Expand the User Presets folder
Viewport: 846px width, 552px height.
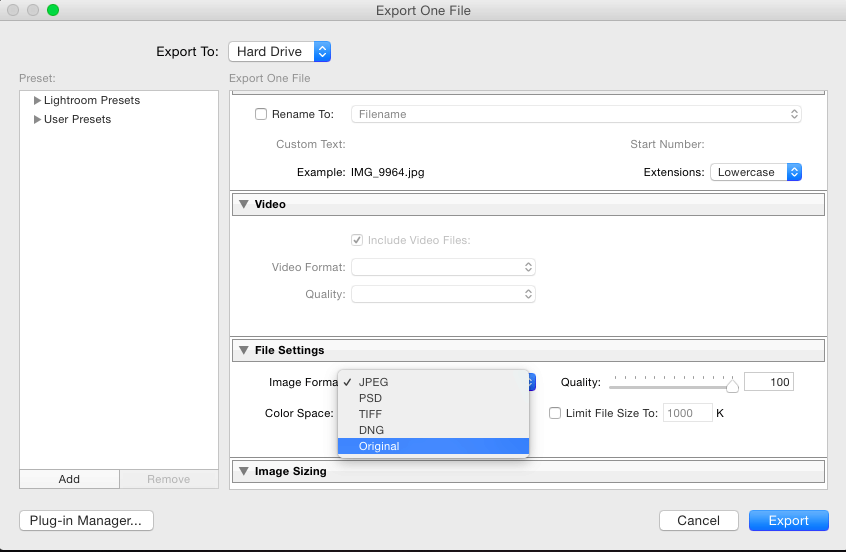point(38,119)
